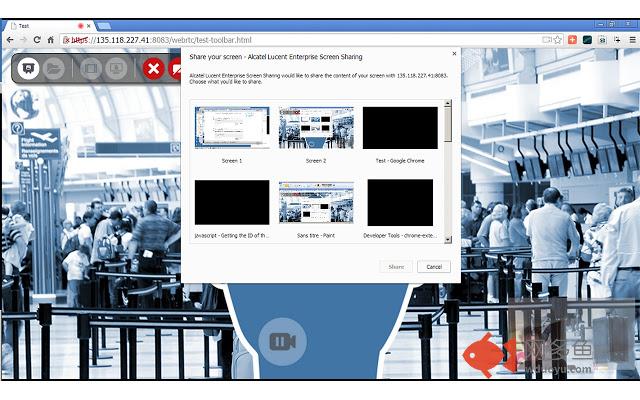Choose the Test - Google Chrome window
Viewport: 640px width, 400px height.
(400, 128)
